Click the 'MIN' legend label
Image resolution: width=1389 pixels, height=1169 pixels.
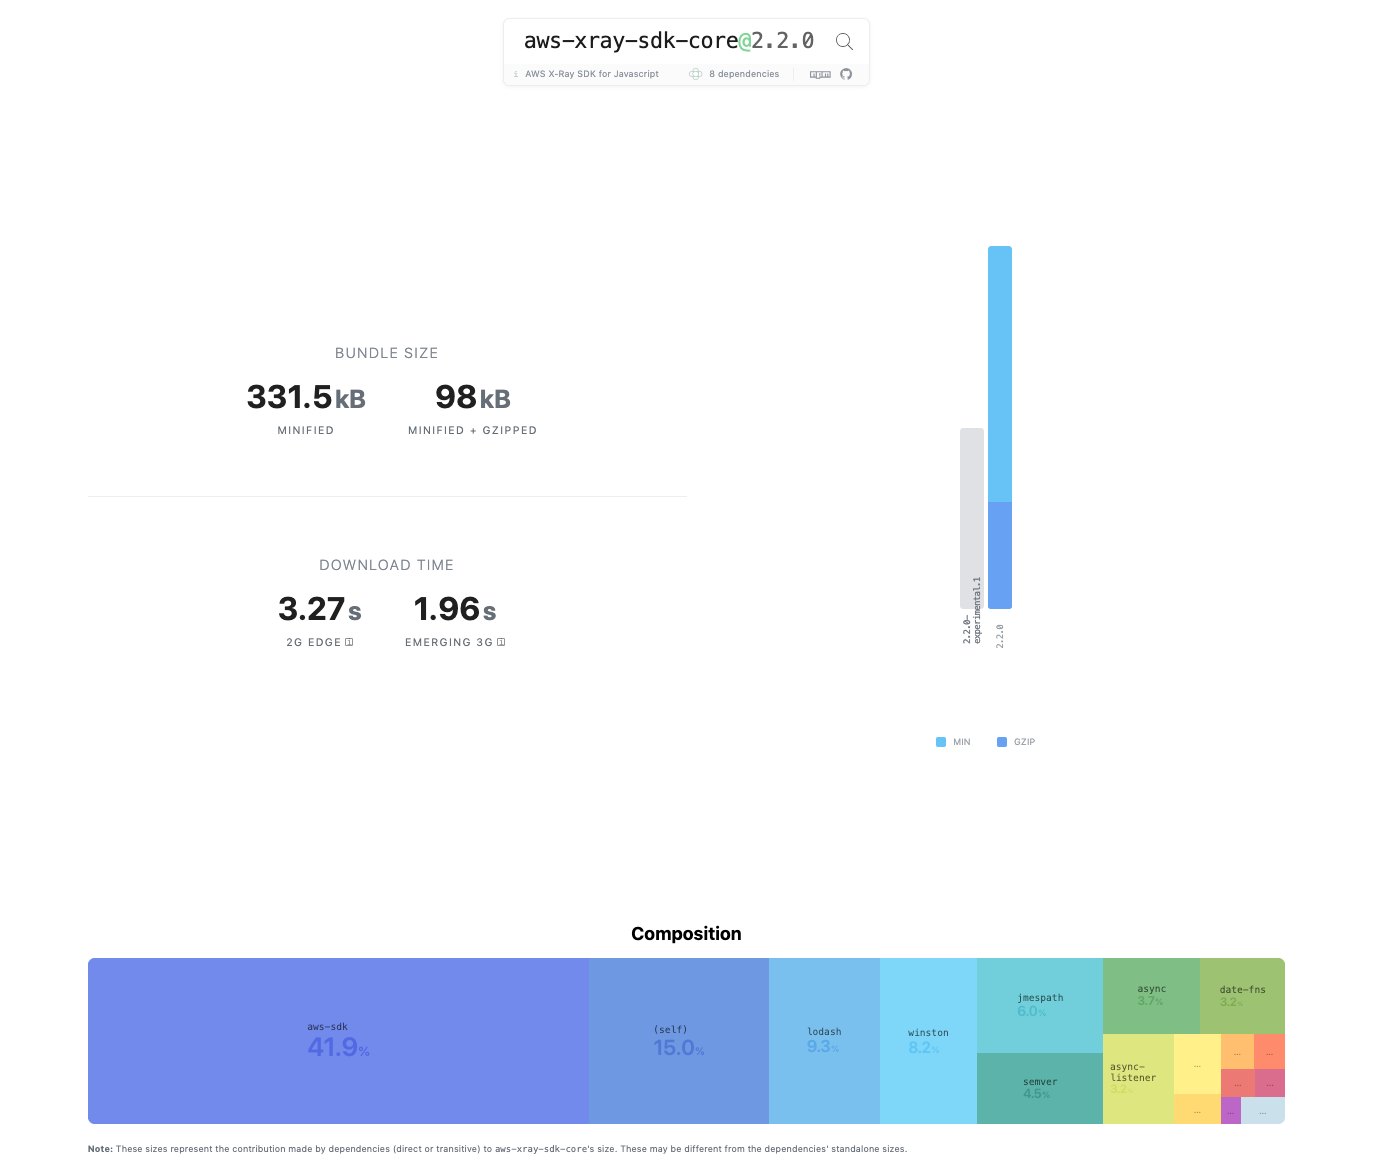(962, 742)
